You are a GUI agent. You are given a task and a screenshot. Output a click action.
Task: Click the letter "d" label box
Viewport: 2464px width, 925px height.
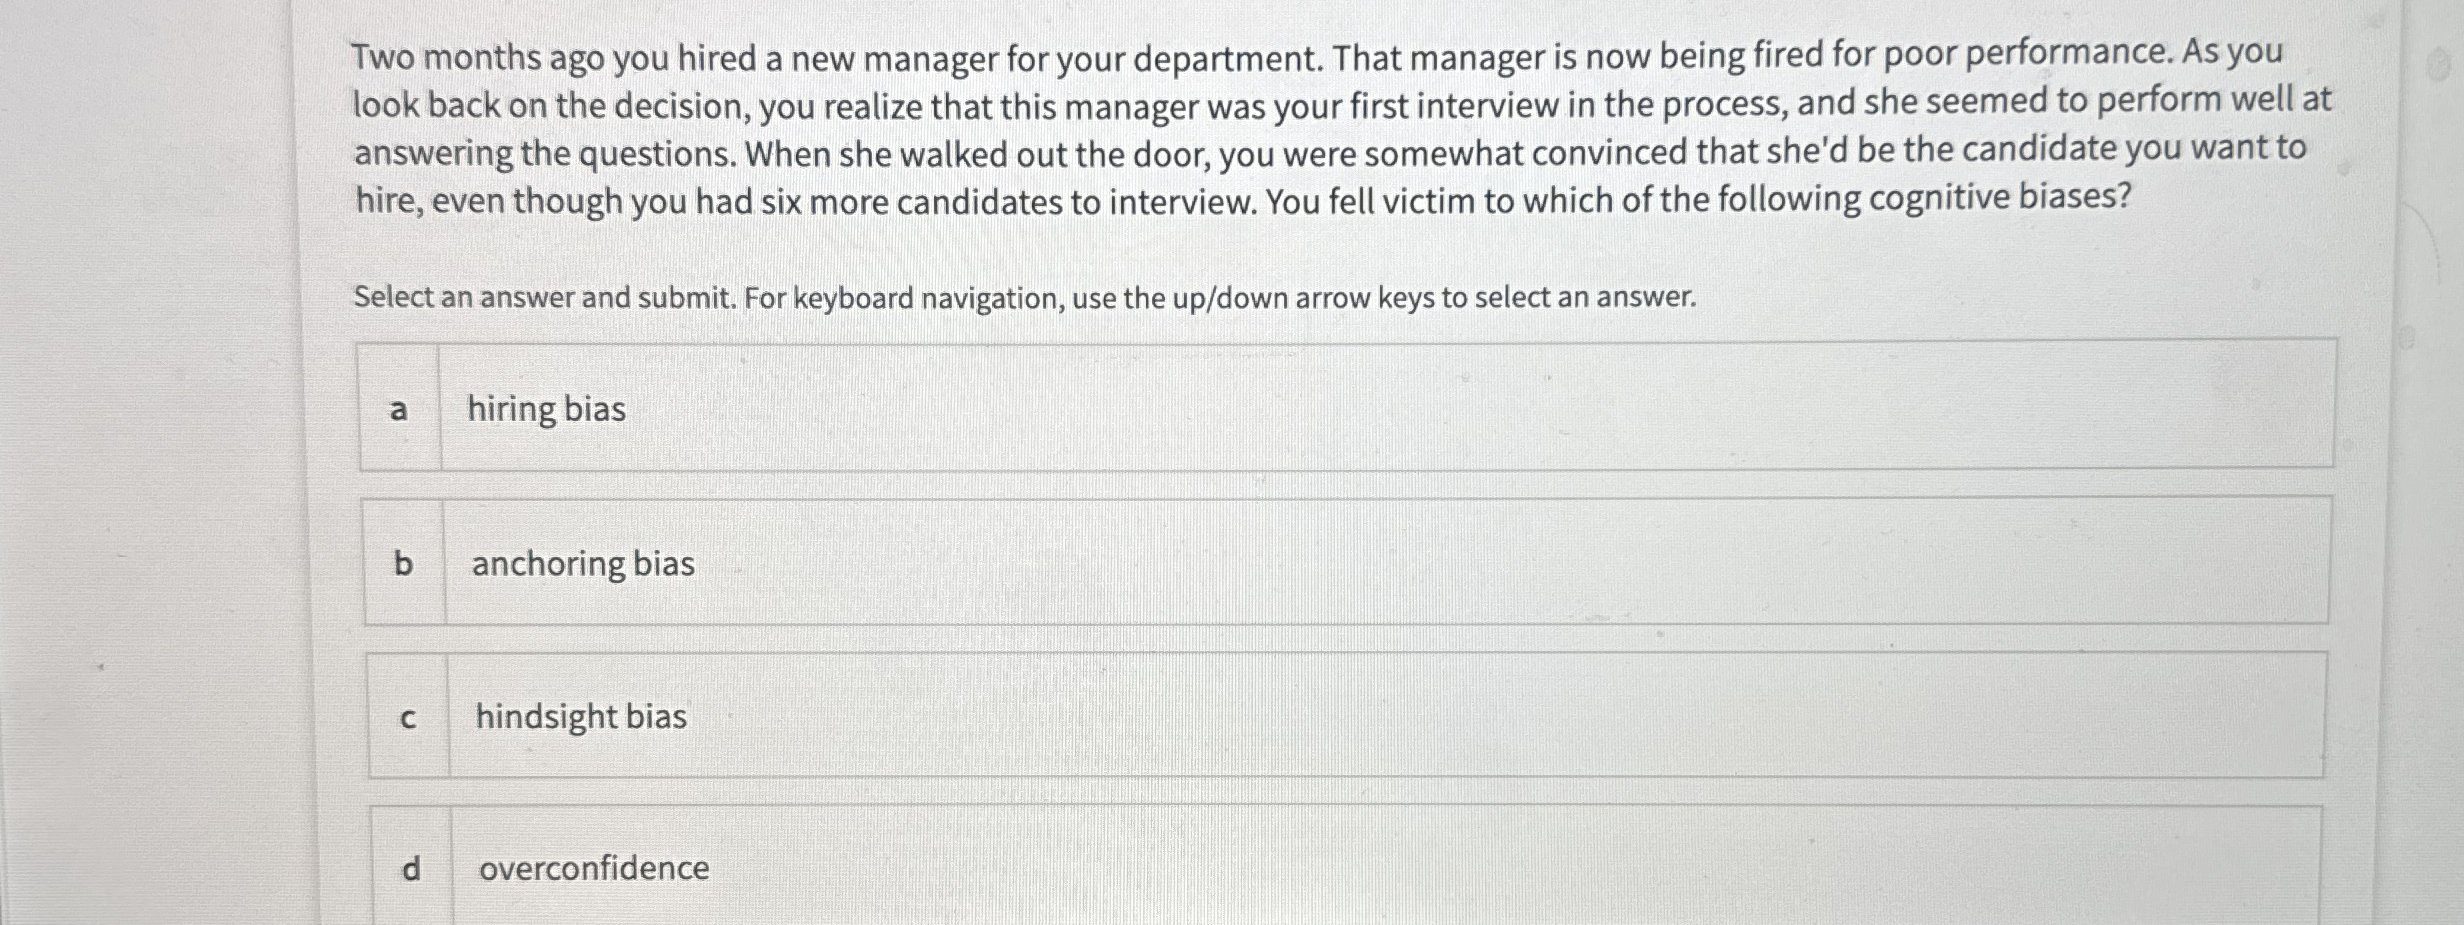(x=414, y=868)
